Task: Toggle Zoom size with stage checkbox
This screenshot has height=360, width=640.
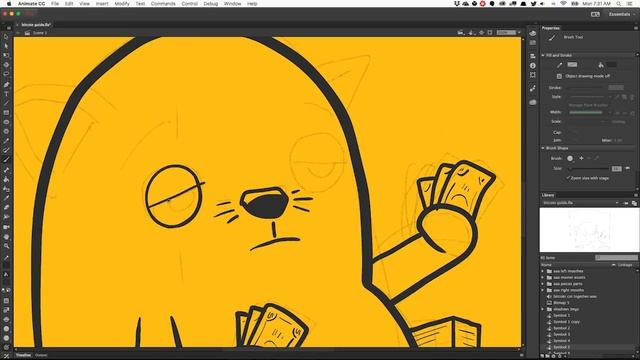Action: pyautogui.click(x=568, y=178)
